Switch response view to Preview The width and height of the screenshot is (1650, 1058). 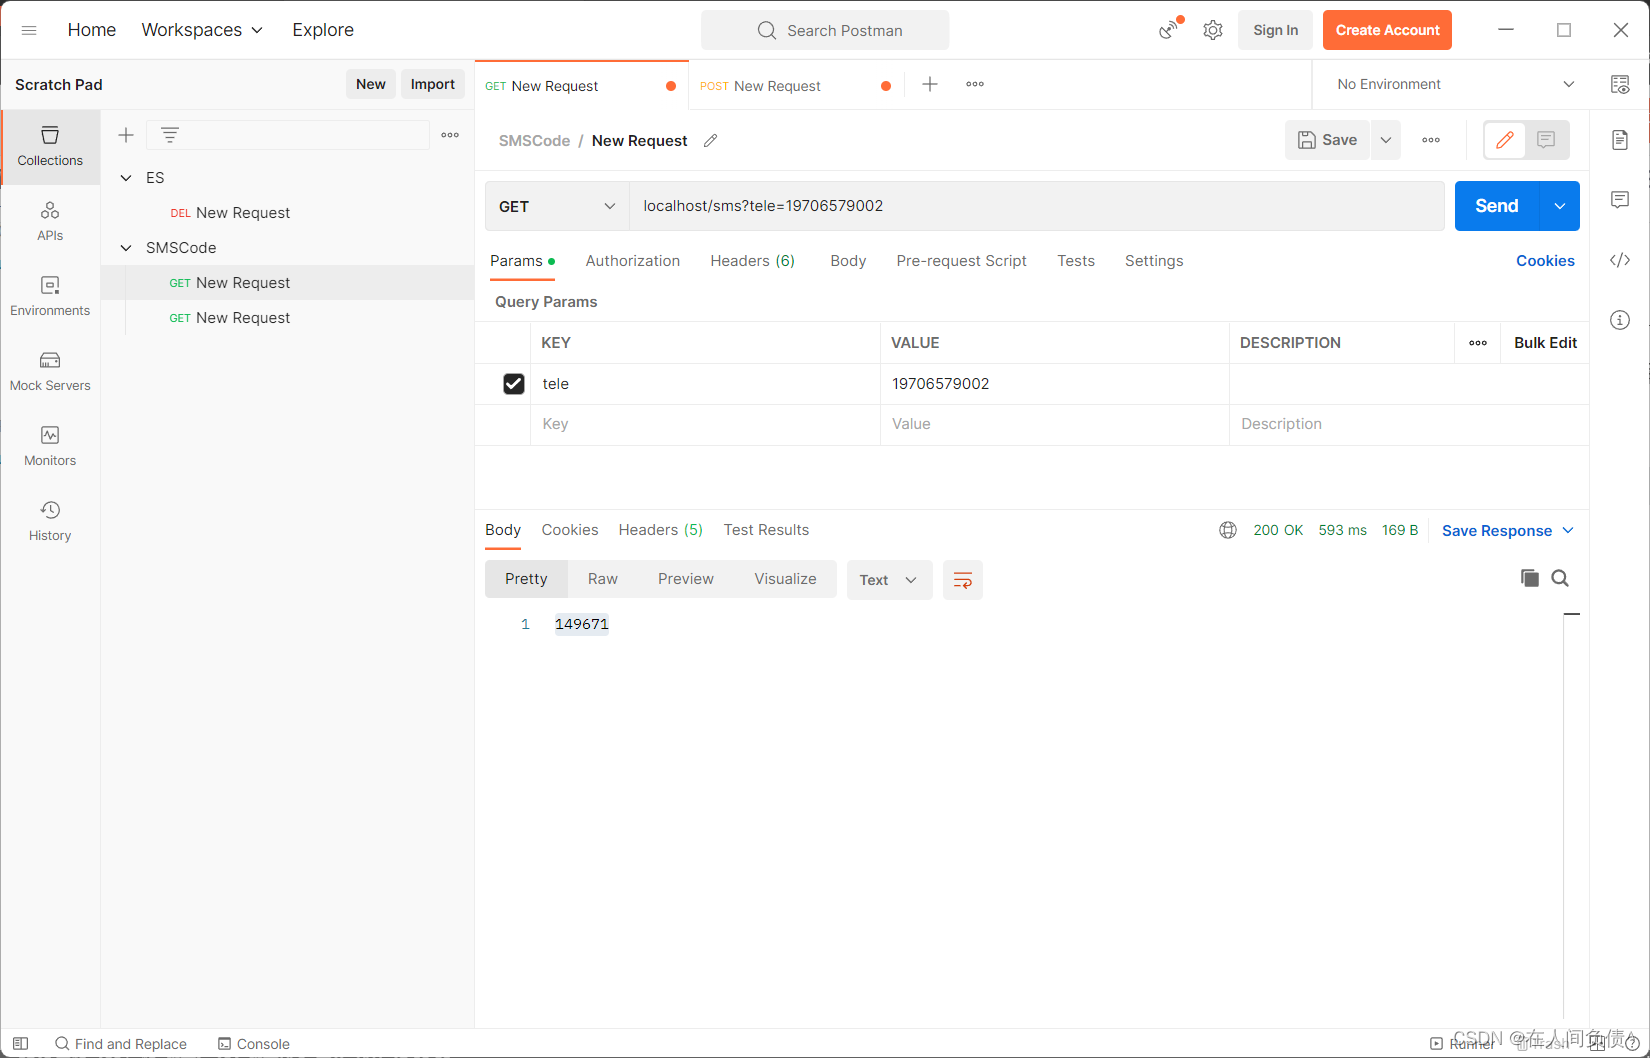coord(686,579)
